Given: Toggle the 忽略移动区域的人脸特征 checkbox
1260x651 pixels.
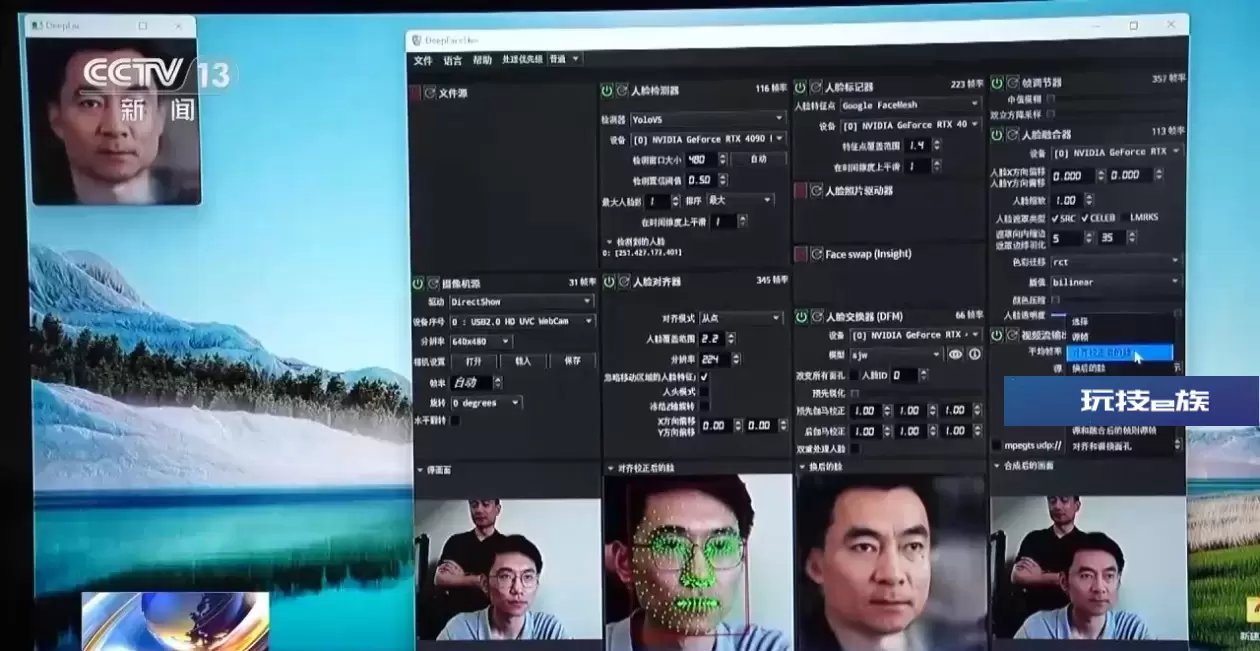Looking at the screenshot, I should 704,376.
